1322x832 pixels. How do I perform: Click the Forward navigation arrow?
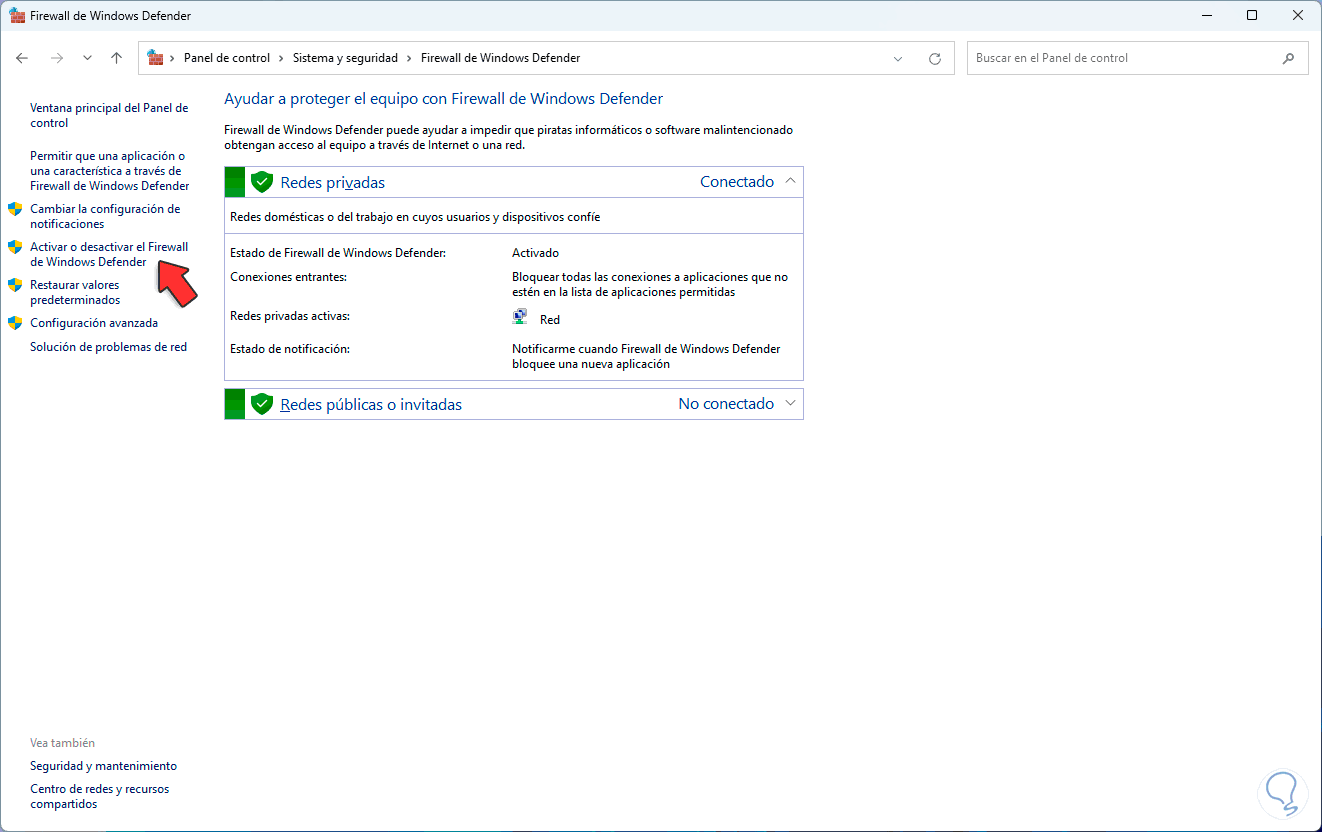57,58
